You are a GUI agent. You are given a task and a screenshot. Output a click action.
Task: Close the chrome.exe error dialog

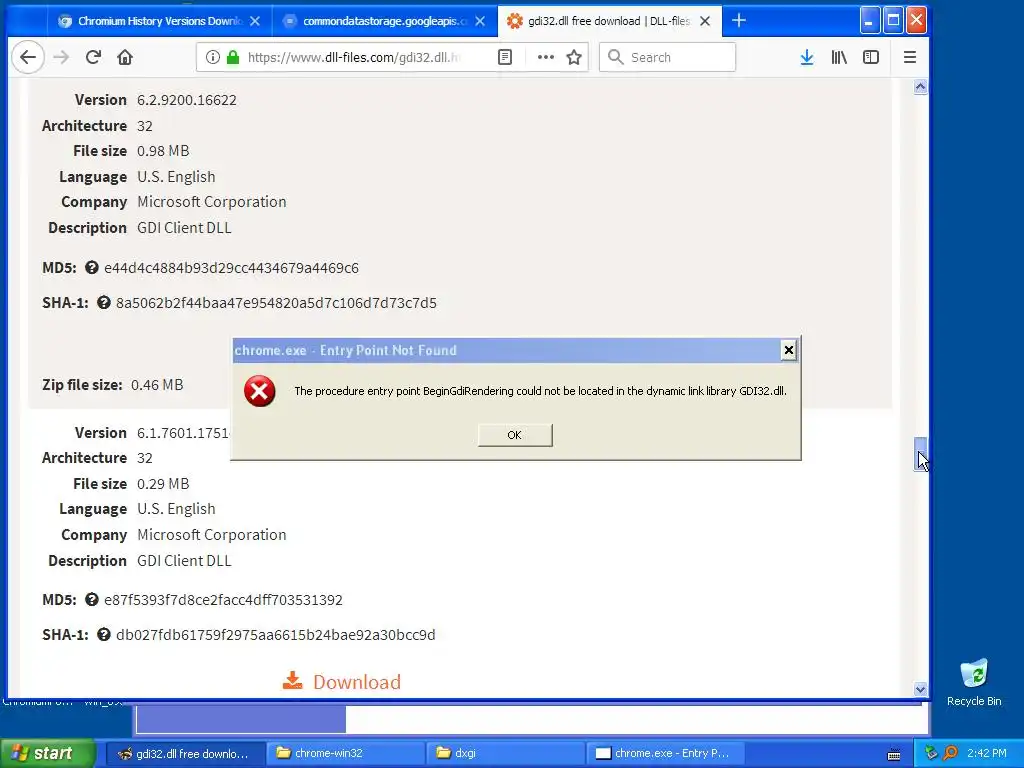[788, 351]
